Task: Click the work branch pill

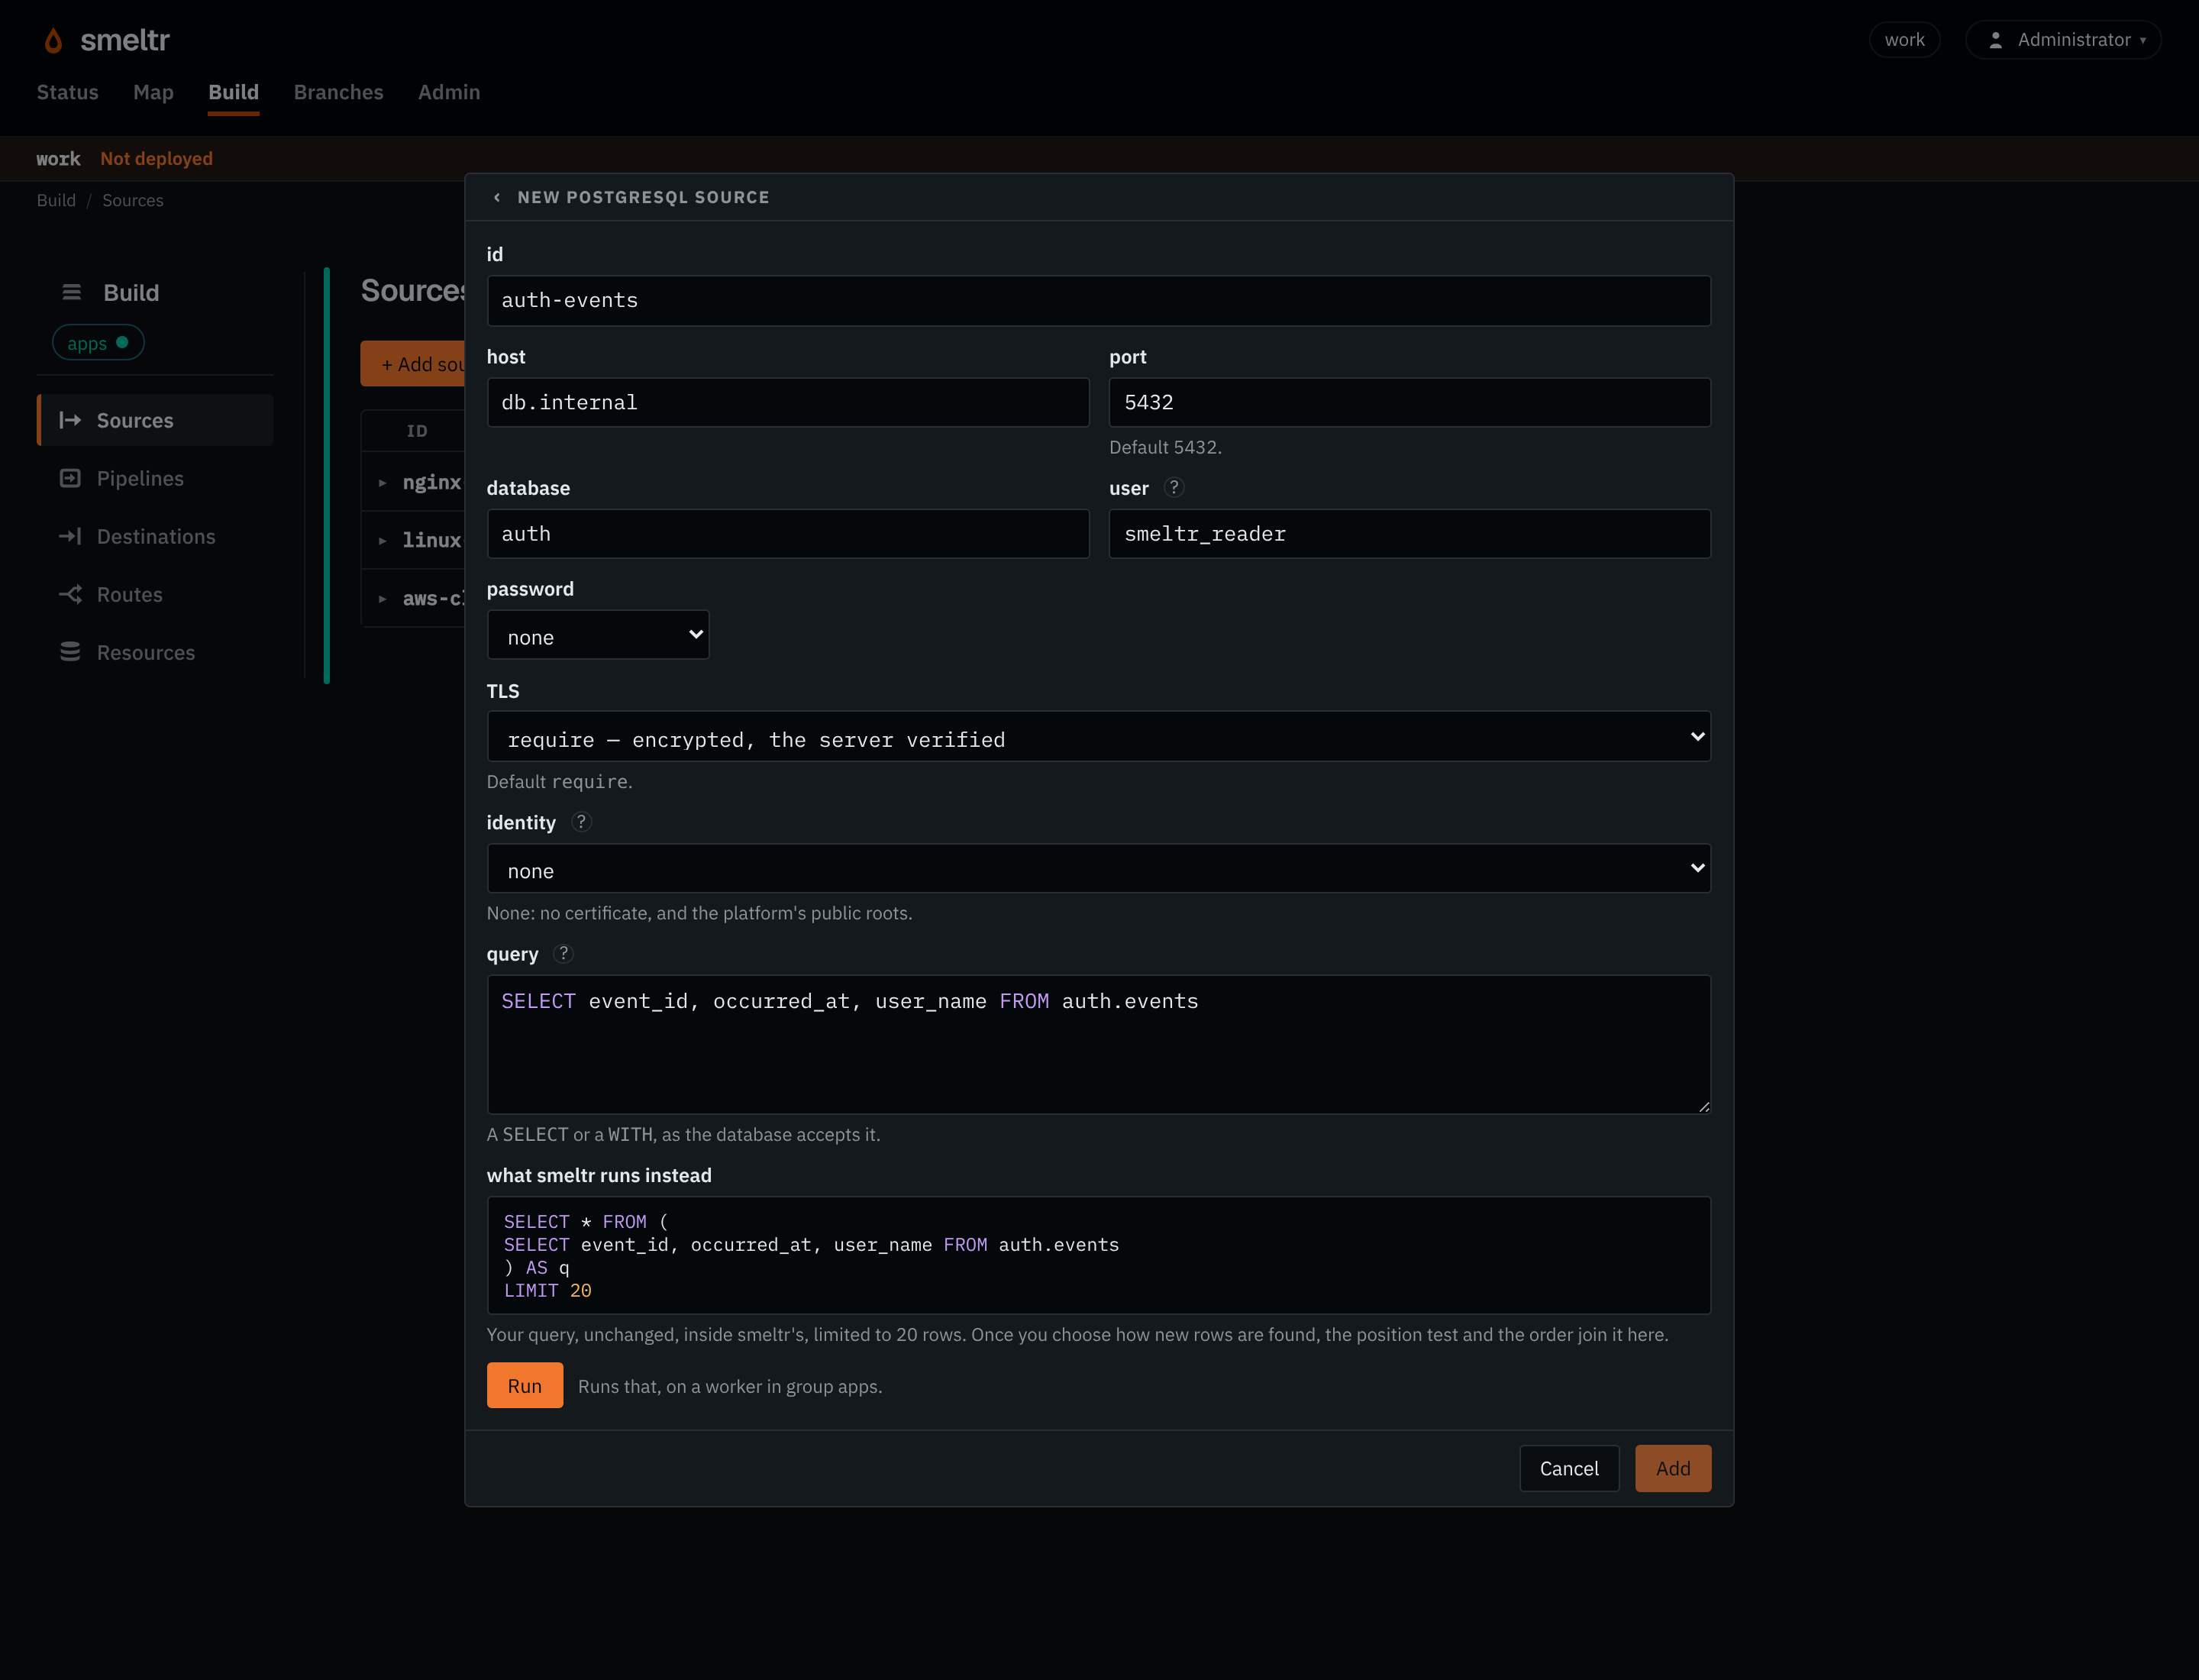Action: point(1904,40)
